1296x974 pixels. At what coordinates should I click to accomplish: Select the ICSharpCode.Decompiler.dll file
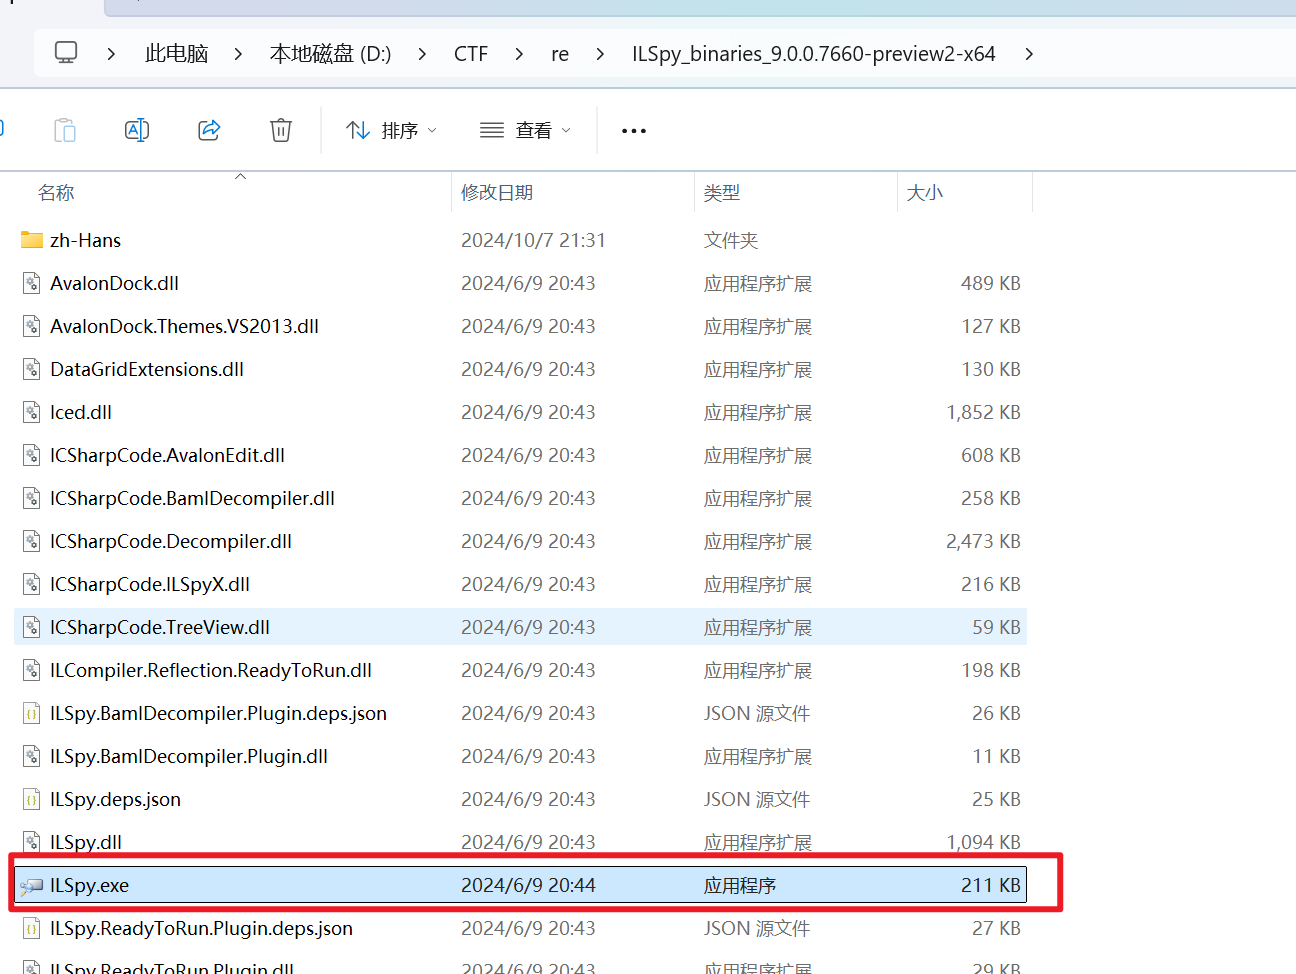(x=171, y=542)
